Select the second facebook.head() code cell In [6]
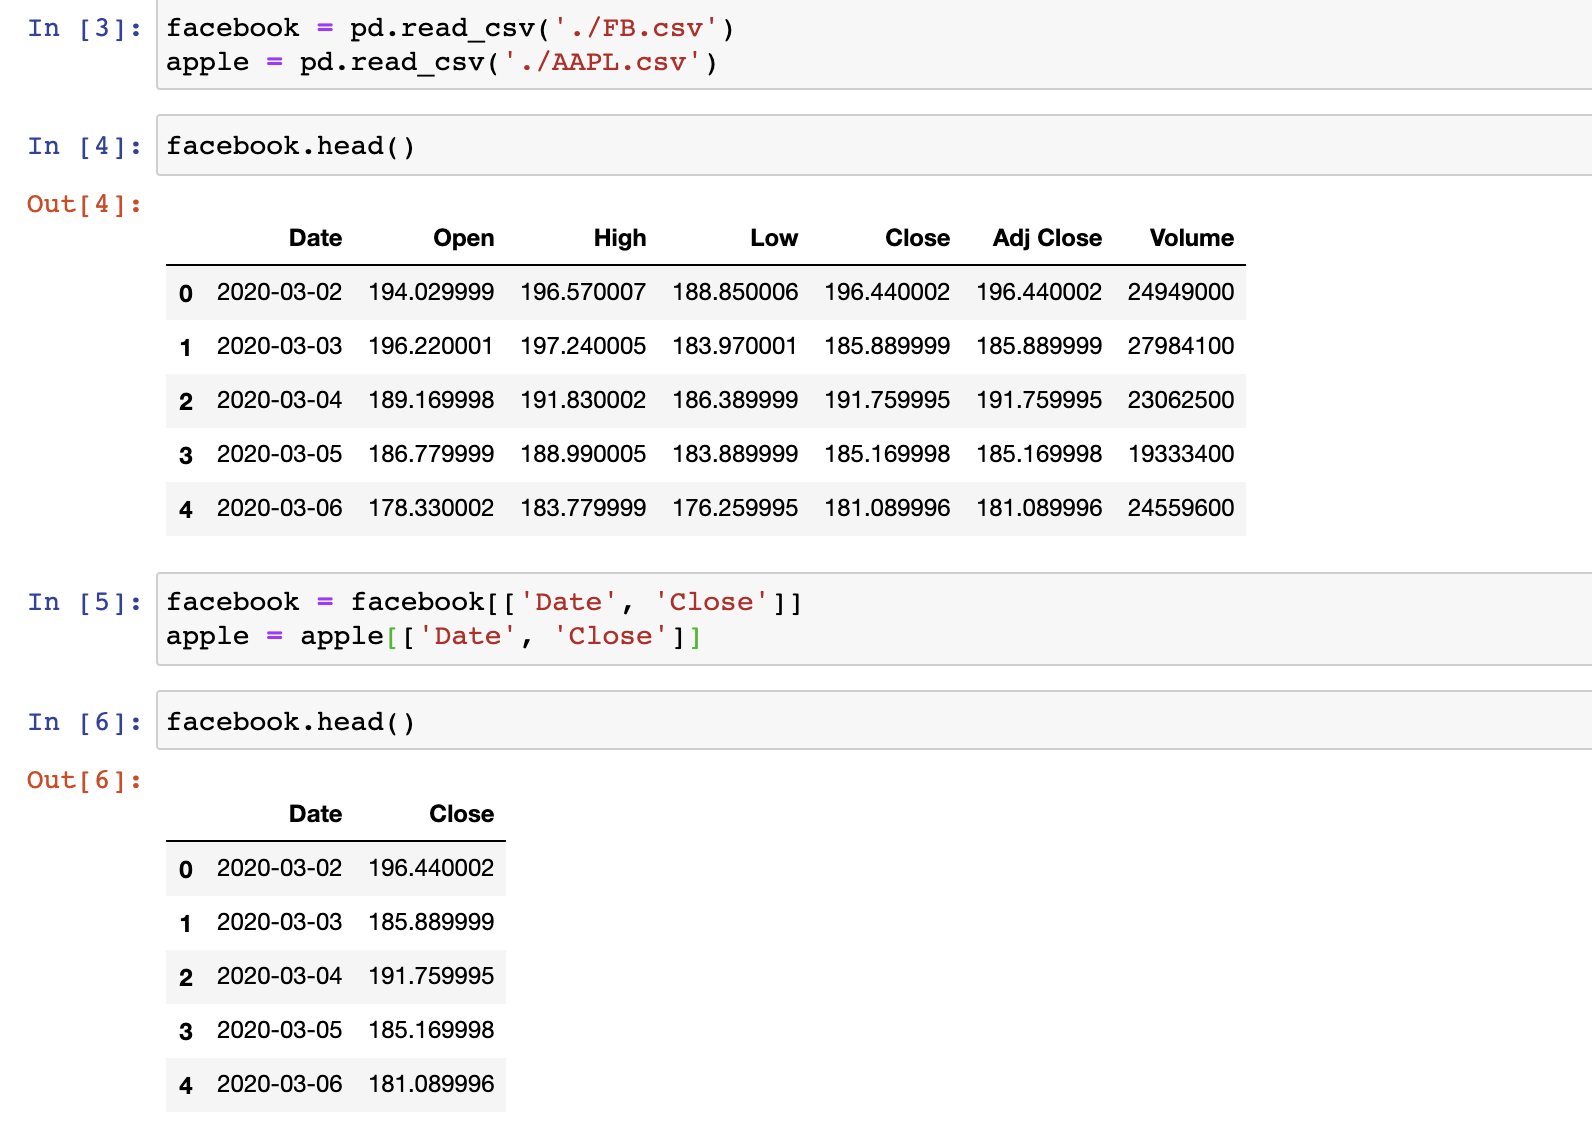 tap(874, 721)
